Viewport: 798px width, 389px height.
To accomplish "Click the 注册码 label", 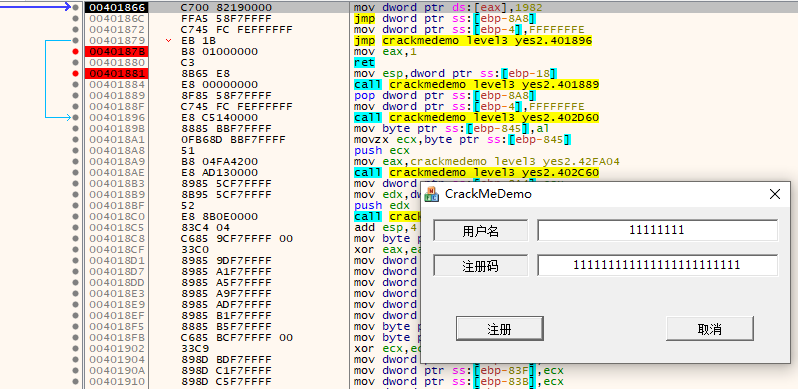I will pos(480,266).
